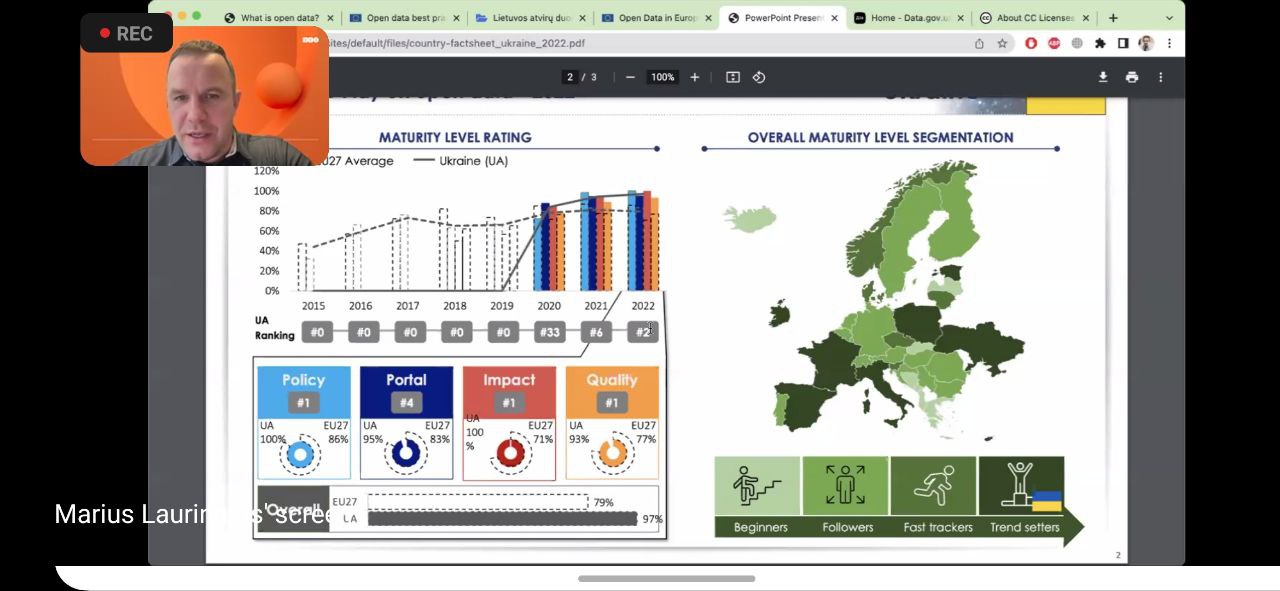1280x591 pixels.
Task: Click the address bar URL text
Action: point(457,43)
